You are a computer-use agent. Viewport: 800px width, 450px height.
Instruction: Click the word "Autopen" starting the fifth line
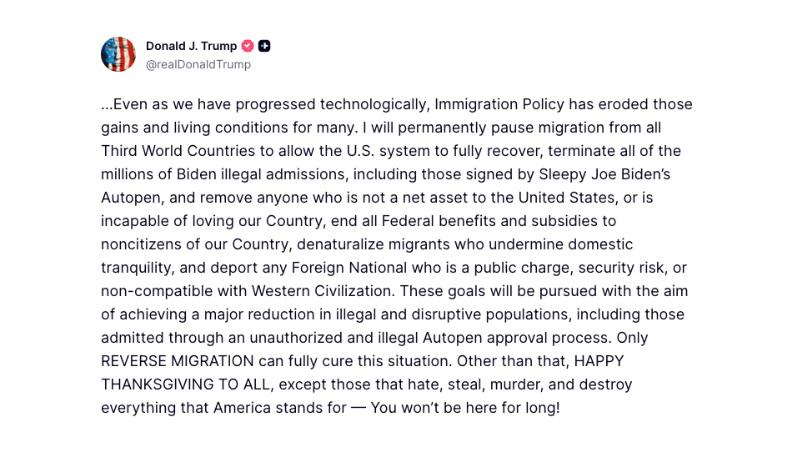point(130,197)
